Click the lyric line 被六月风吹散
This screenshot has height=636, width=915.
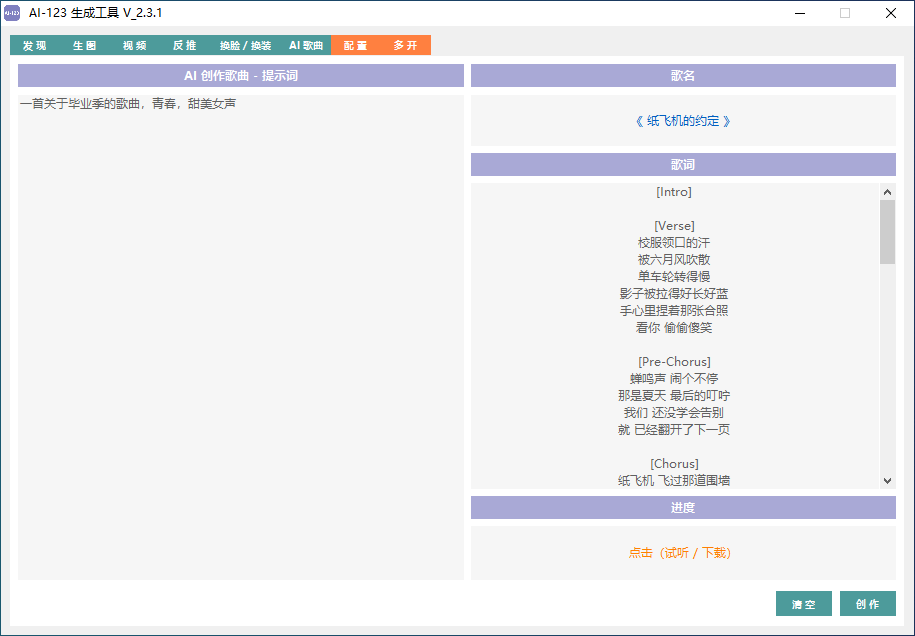click(x=674, y=260)
